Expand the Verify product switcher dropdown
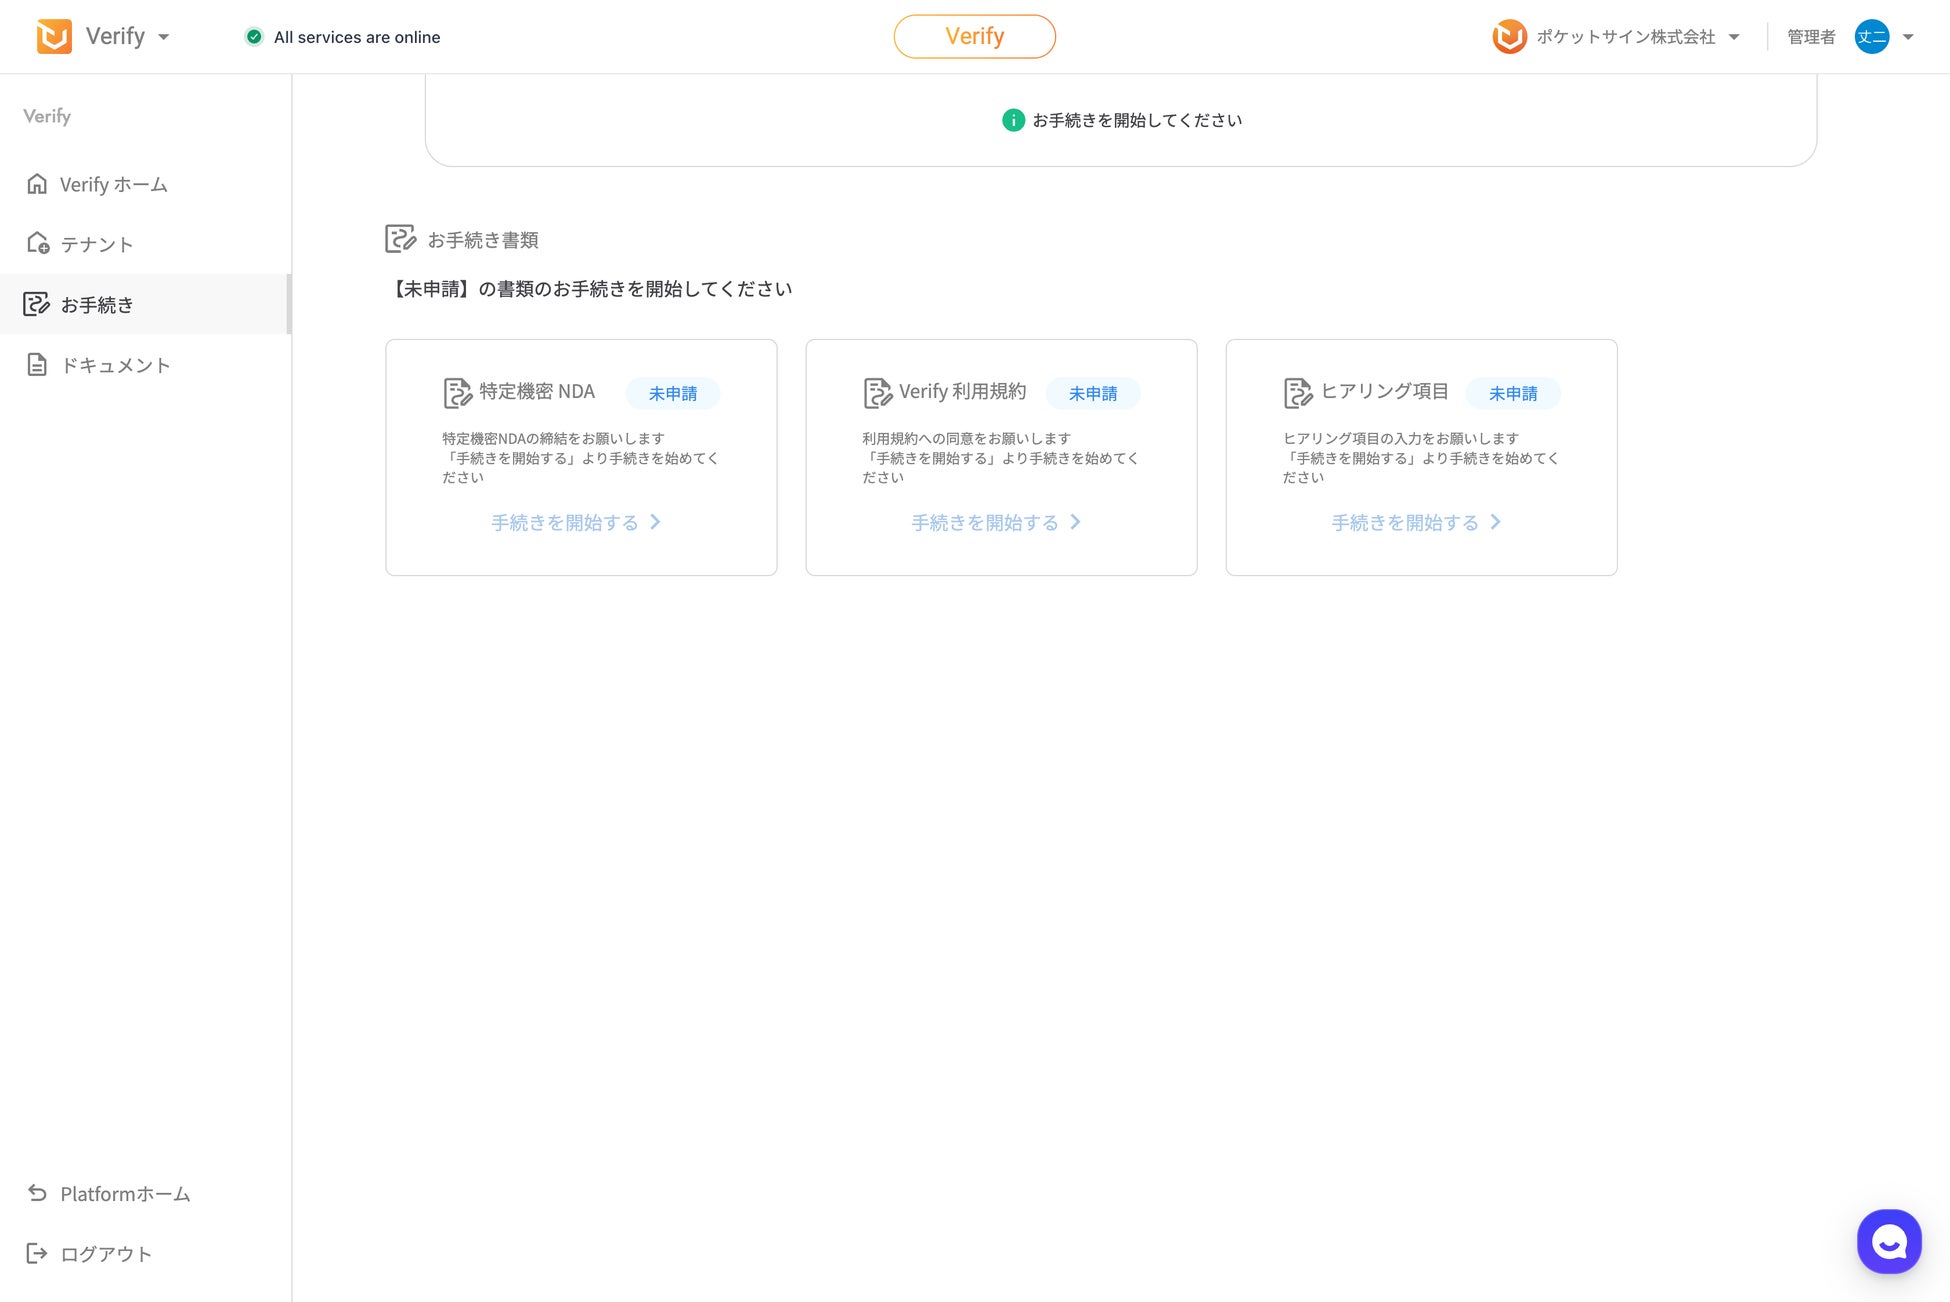Image resolution: width=1950 pixels, height=1302 pixels. [x=164, y=37]
